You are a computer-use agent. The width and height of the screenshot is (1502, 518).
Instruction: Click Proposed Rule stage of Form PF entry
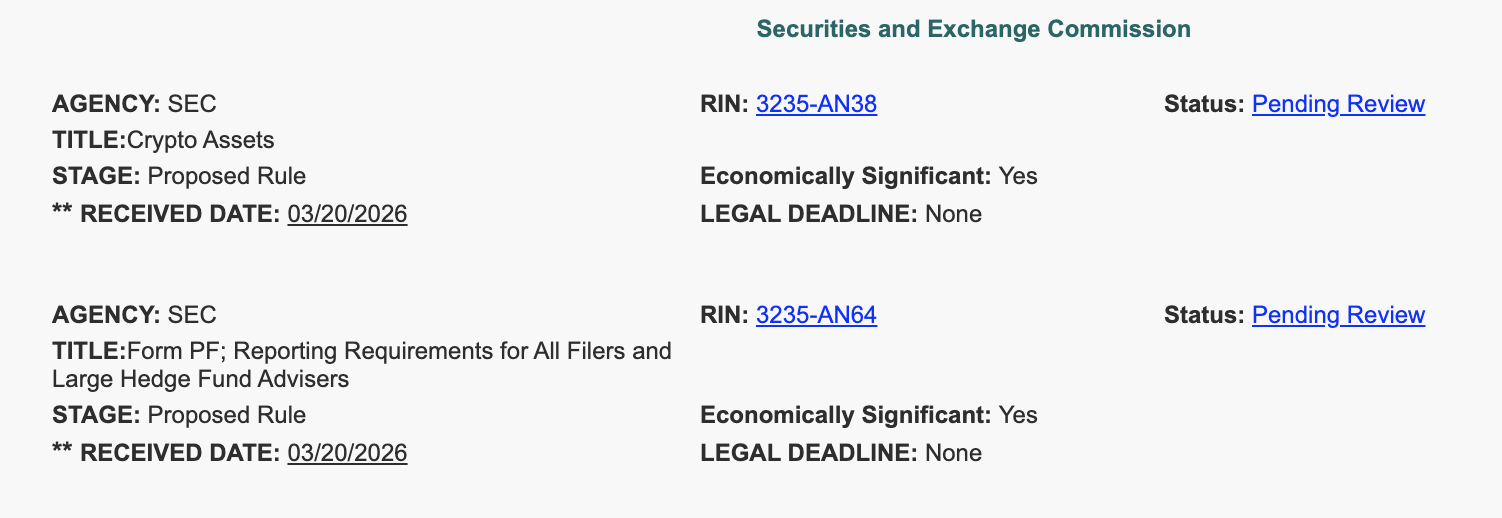[x=226, y=415]
